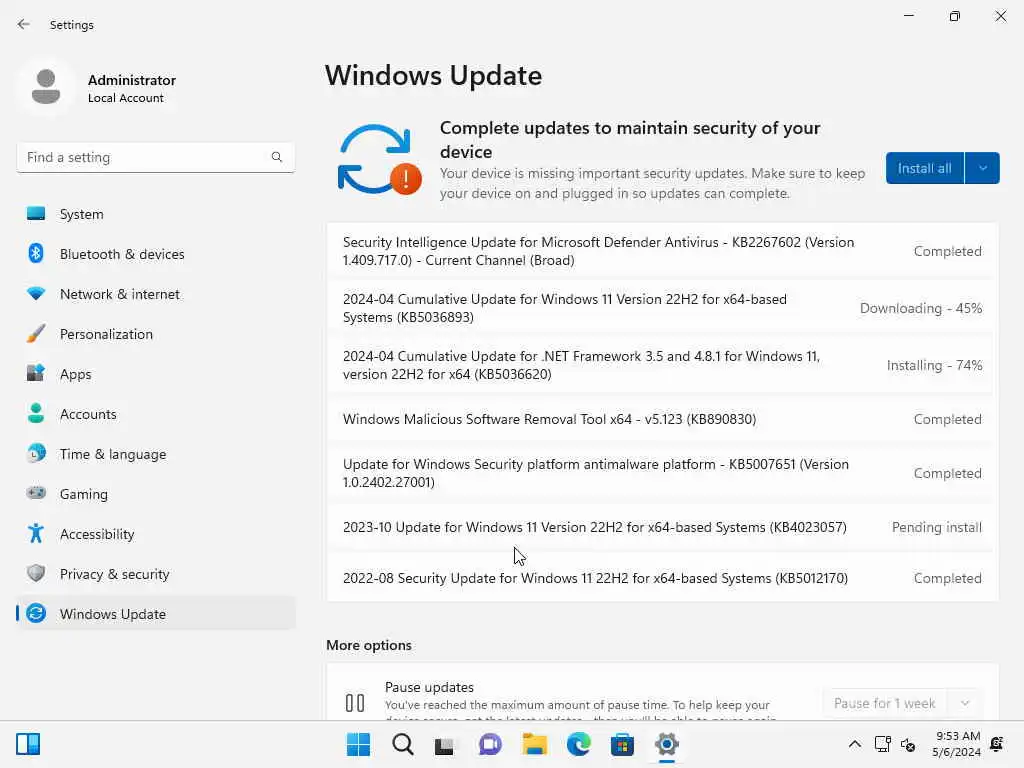The image size is (1024, 768).
Task: Click the KB4023057 2023-10 update row
Action: pos(662,527)
